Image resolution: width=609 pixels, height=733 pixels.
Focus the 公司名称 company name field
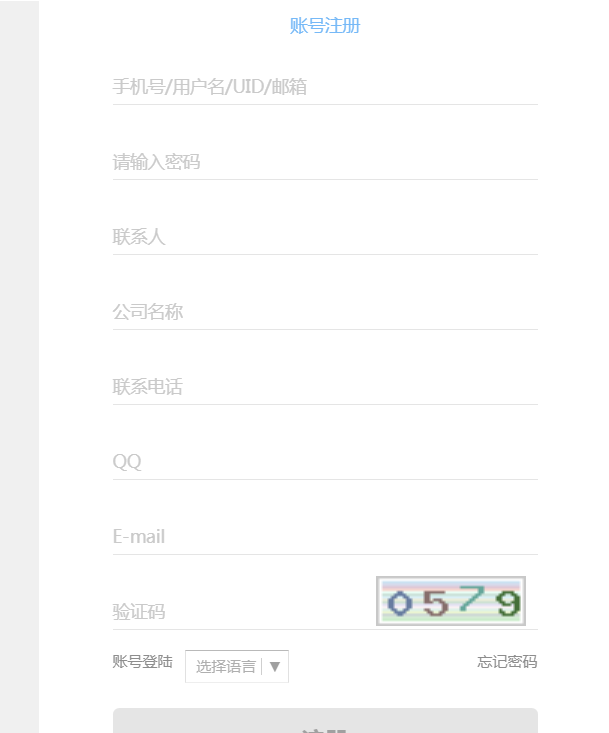[325, 312]
